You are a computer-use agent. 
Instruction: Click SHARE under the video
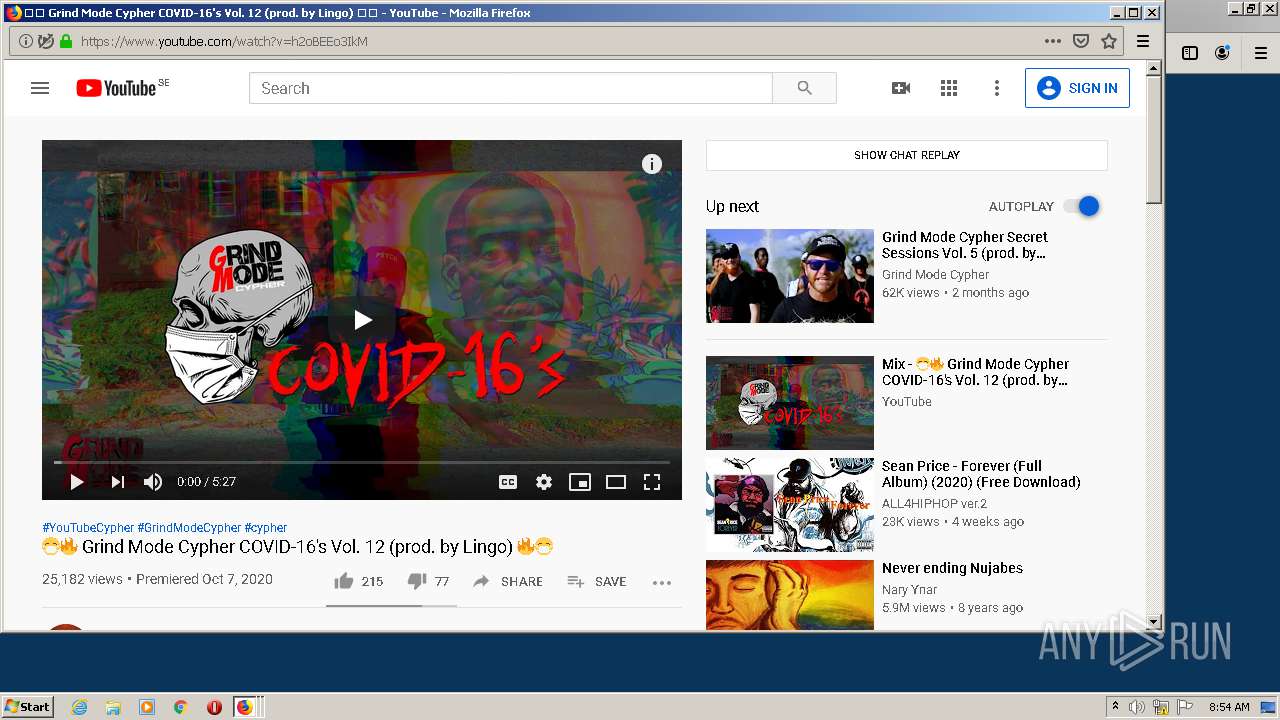pos(508,581)
